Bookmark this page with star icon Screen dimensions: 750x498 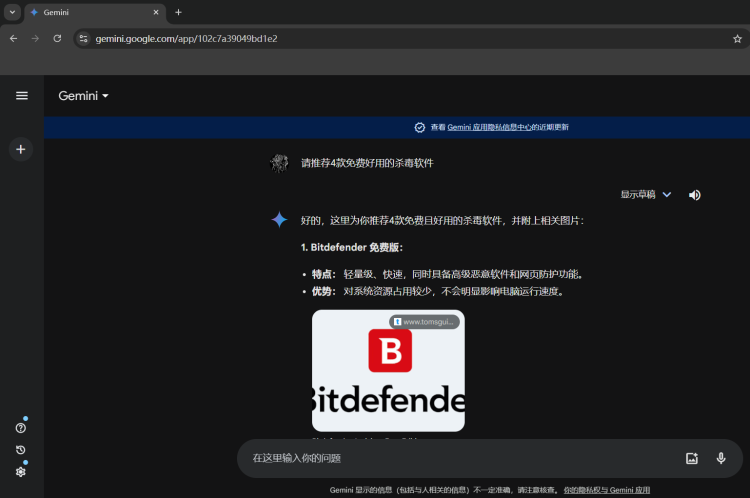[x=737, y=38]
